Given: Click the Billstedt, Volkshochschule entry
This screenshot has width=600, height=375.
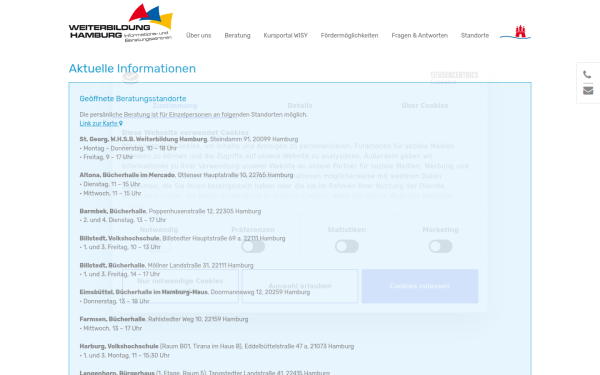Looking at the screenshot, I should click(182, 238).
